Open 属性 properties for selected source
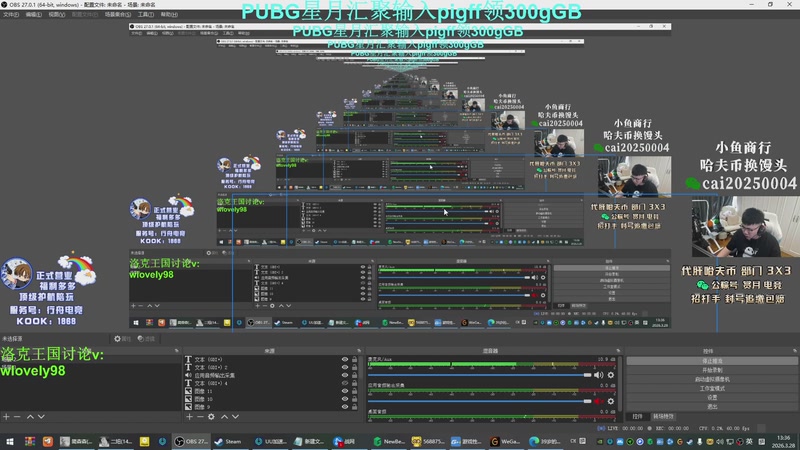 122,339
